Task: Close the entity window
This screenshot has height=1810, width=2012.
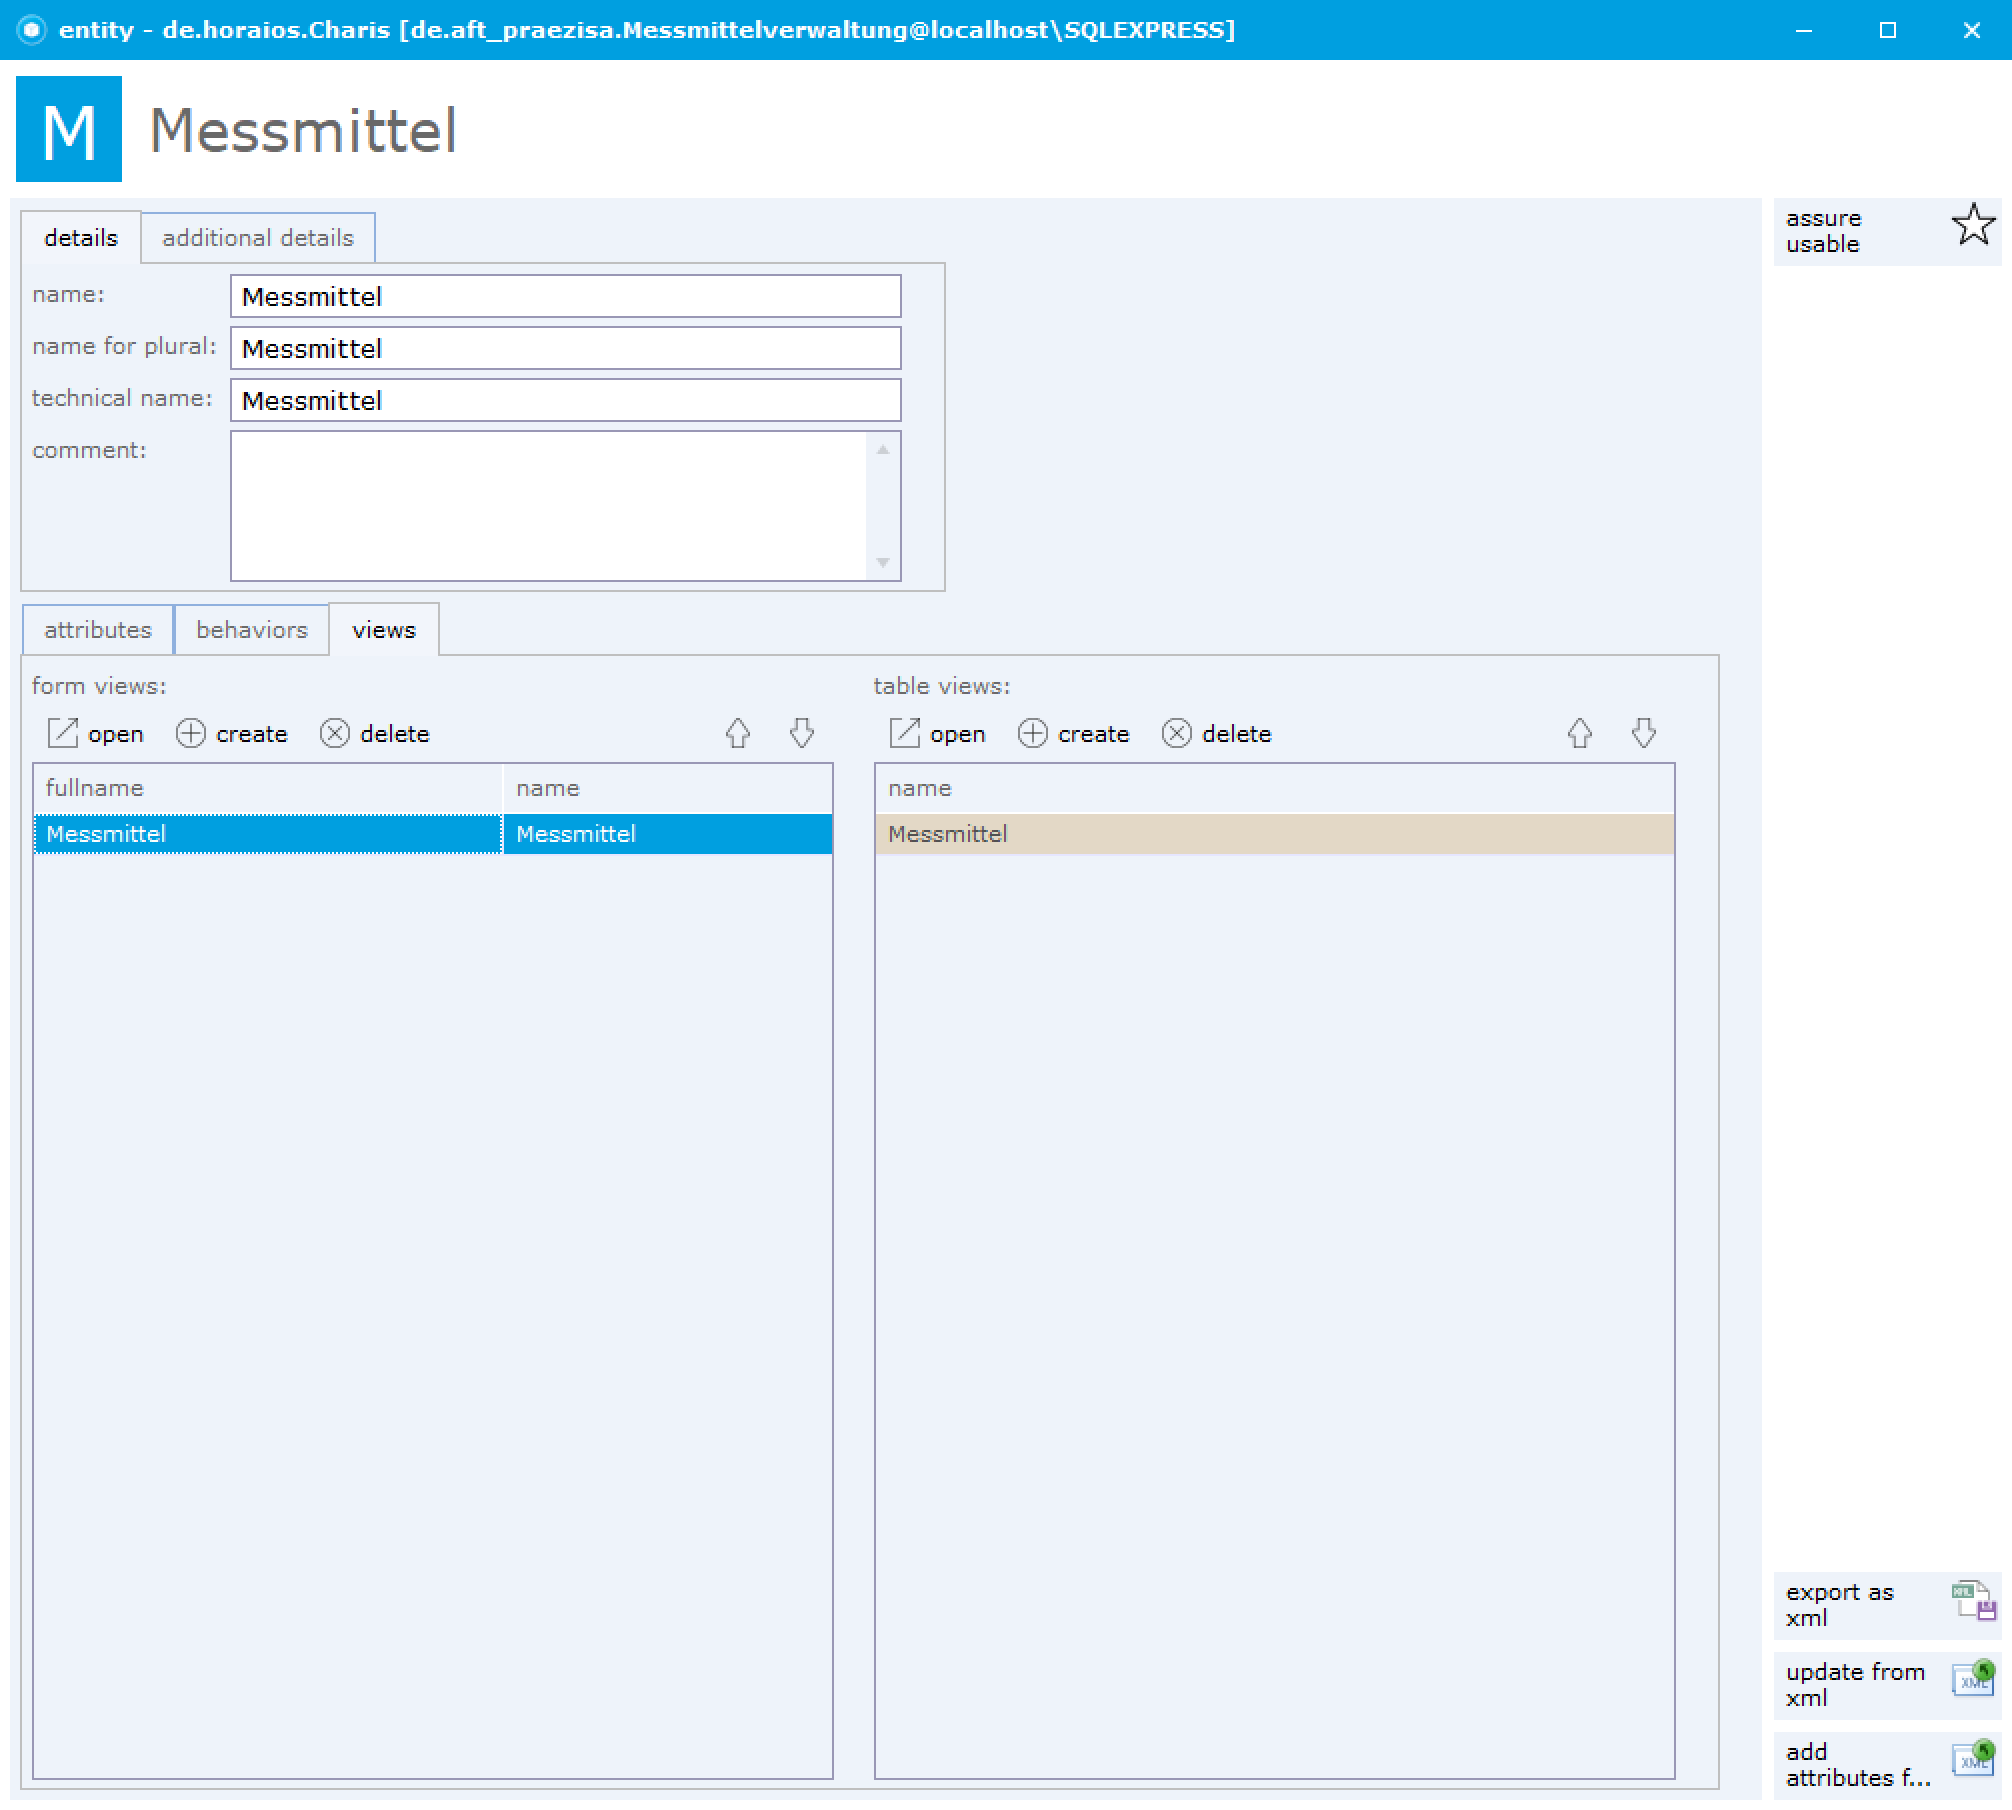Action: pyautogui.click(x=1972, y=30)
